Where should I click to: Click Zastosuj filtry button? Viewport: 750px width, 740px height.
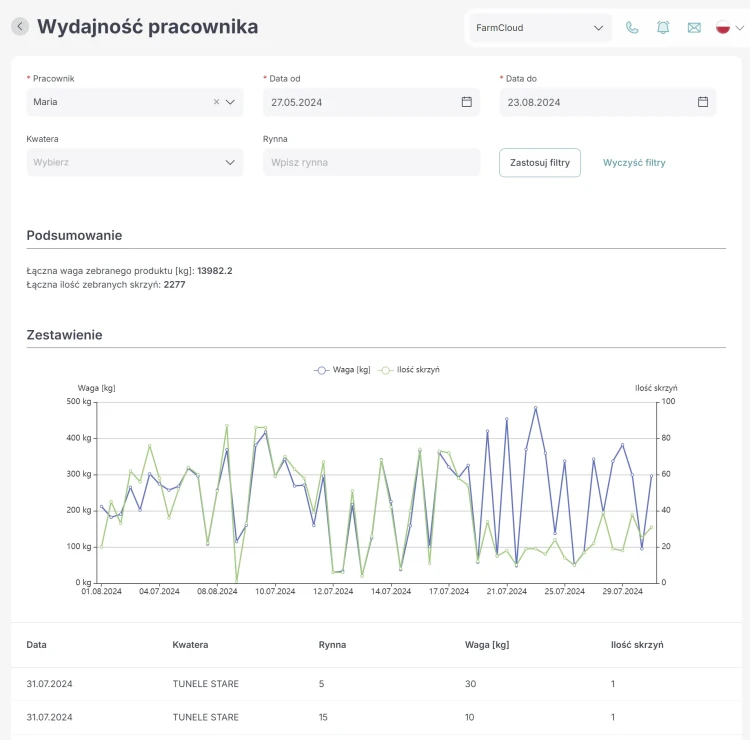tap(540, 163)
